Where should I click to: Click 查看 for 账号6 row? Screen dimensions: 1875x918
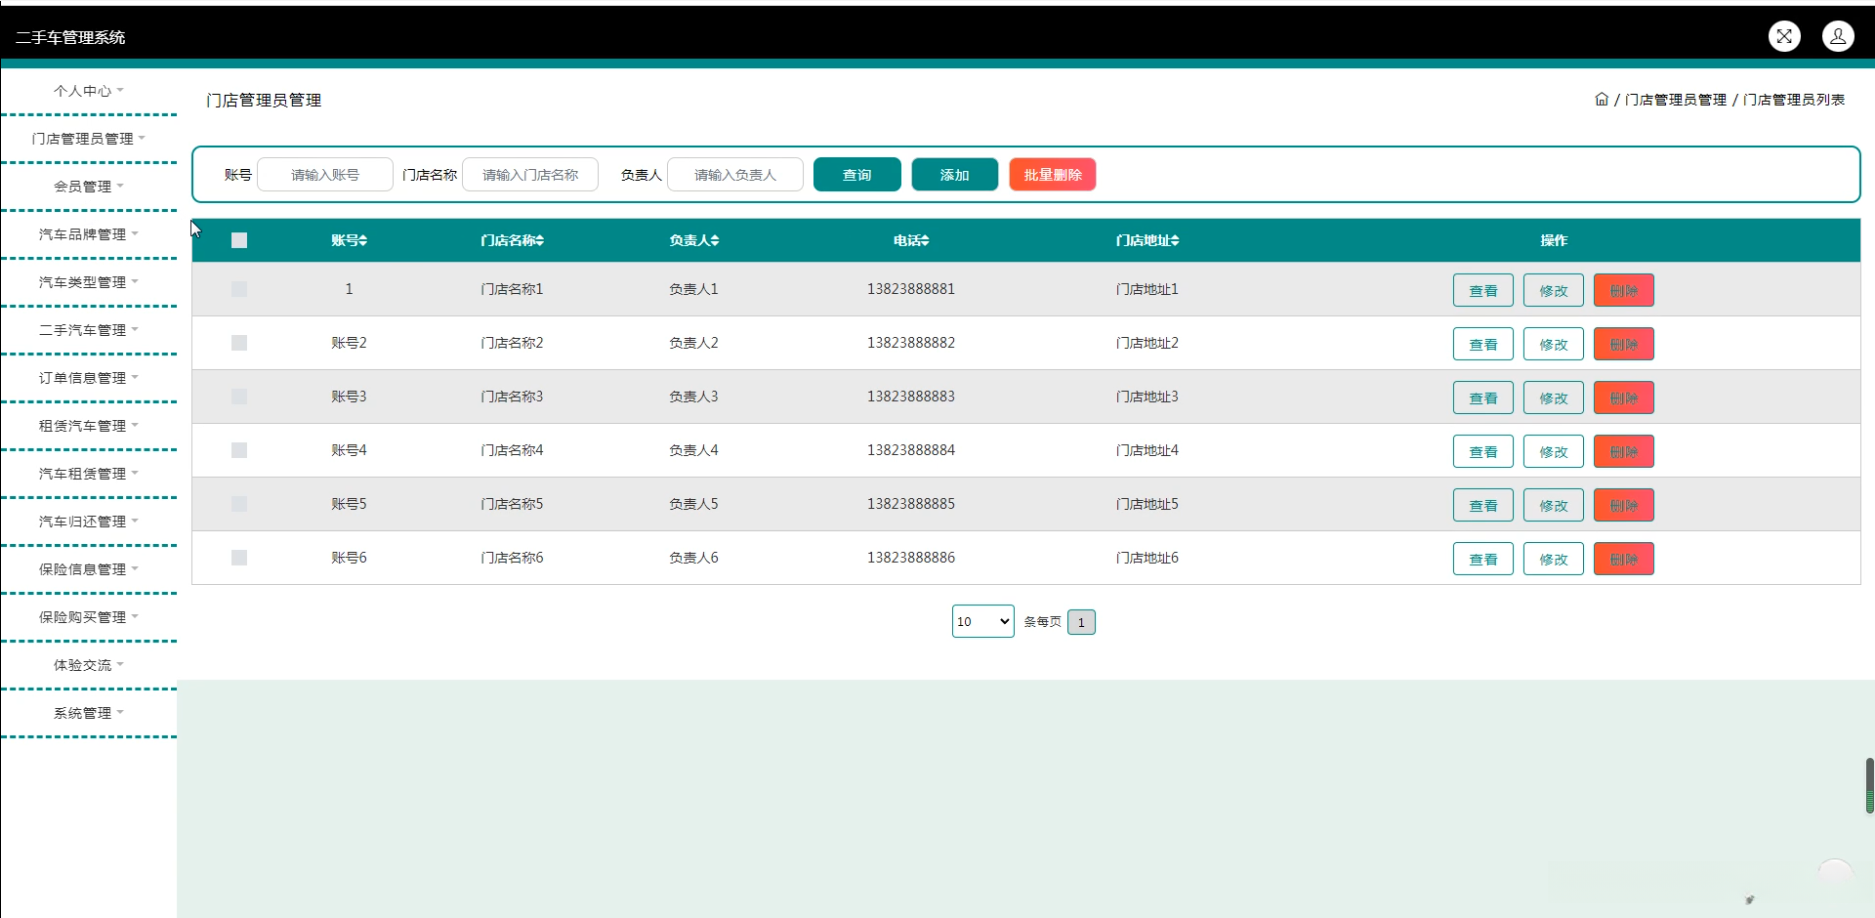point(1483,559)
